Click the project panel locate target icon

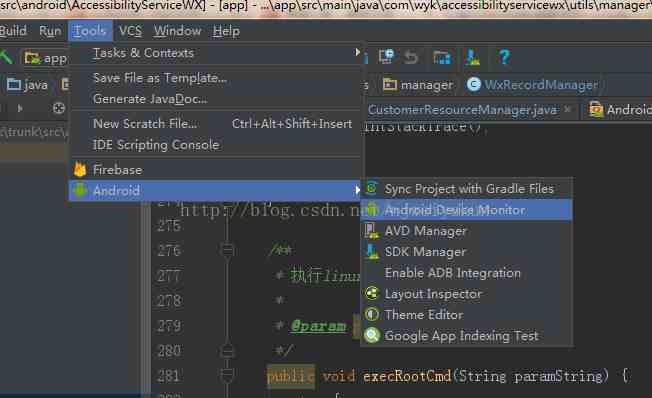[59, 108]
